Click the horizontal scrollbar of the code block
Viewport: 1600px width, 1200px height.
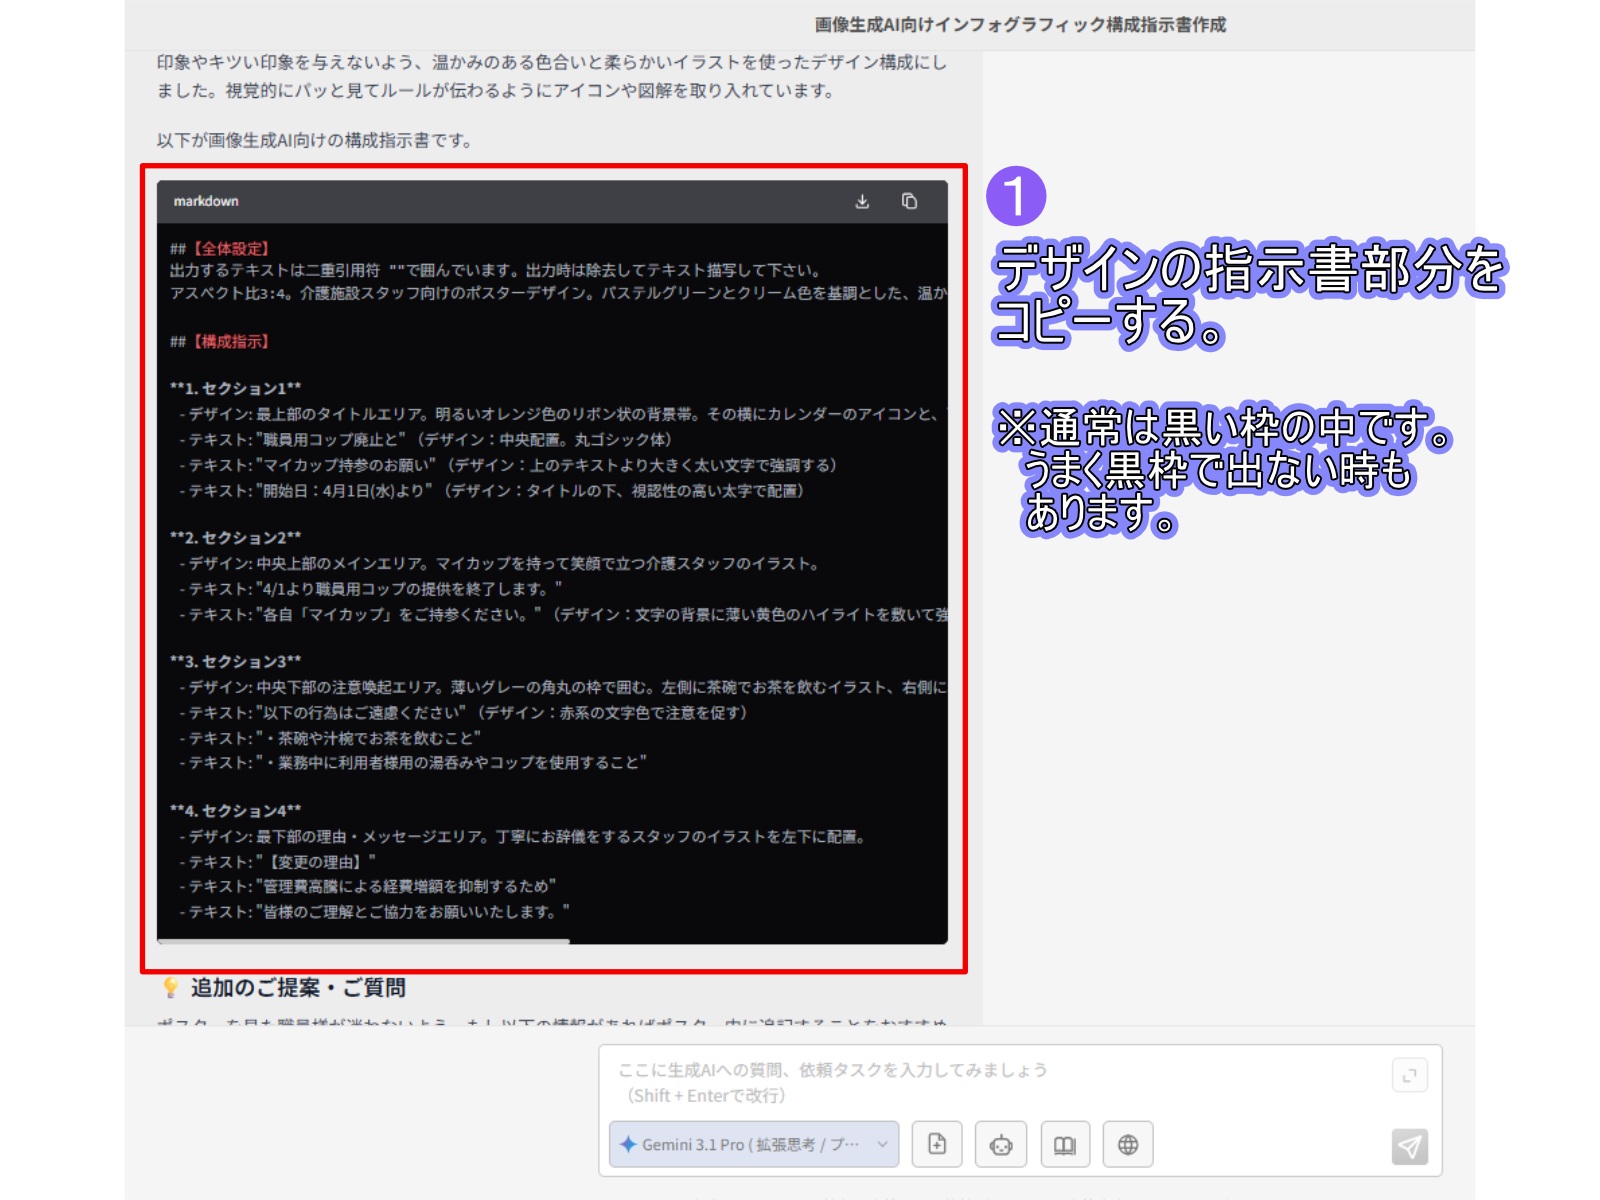click(363, 941)
